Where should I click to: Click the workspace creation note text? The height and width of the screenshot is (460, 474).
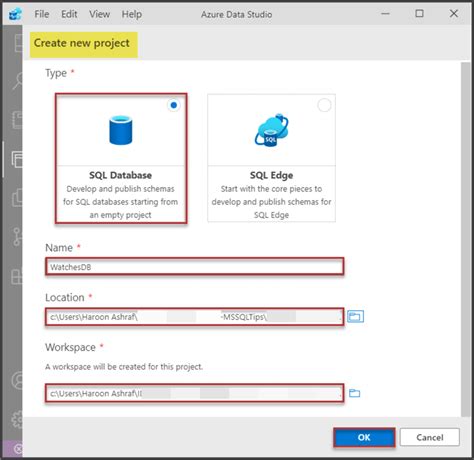click(124, 367)
